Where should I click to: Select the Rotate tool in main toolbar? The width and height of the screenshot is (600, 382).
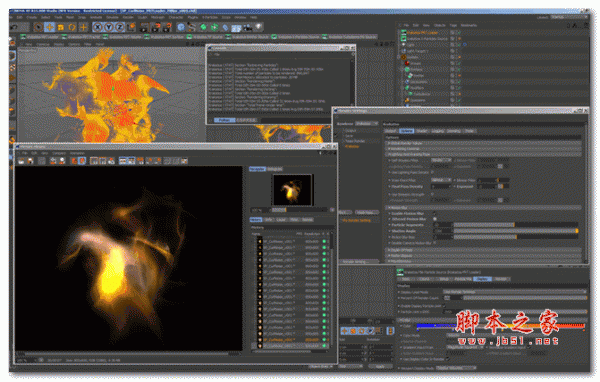coord(72,27)
